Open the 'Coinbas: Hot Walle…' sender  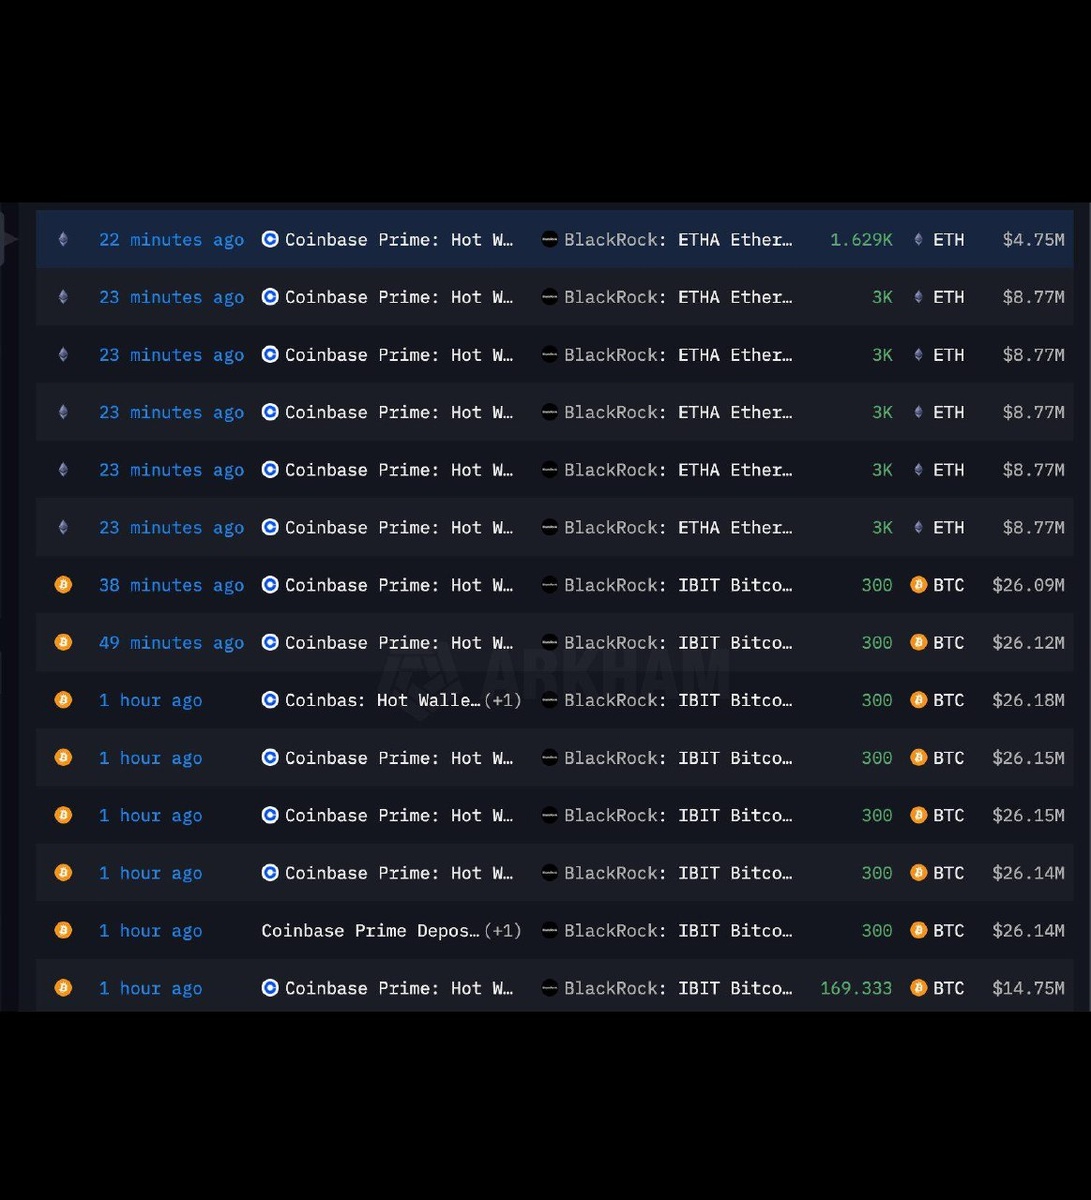382,701
